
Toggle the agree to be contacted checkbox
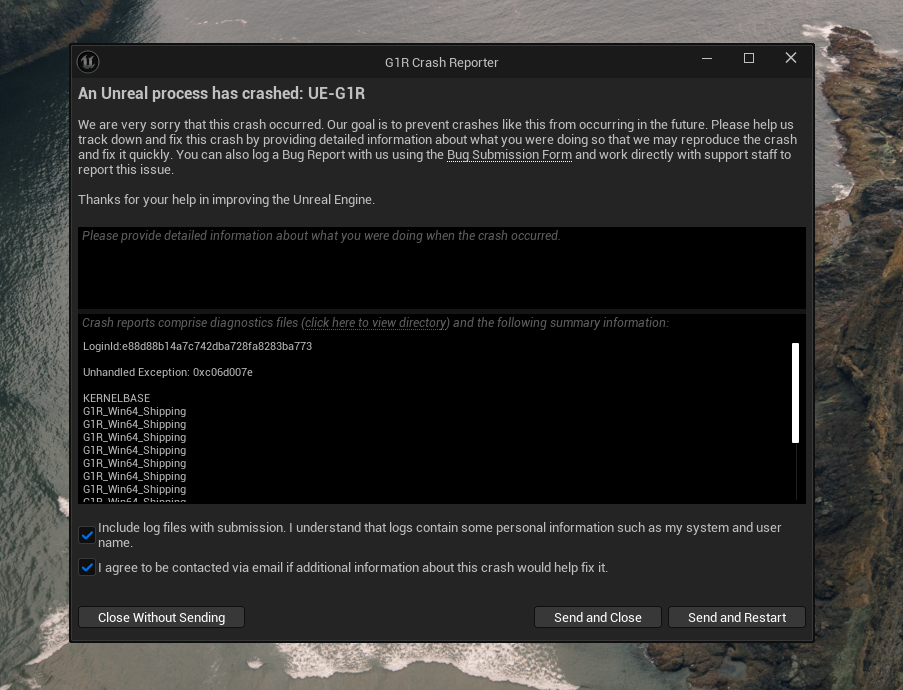click(x=87, y=567)
